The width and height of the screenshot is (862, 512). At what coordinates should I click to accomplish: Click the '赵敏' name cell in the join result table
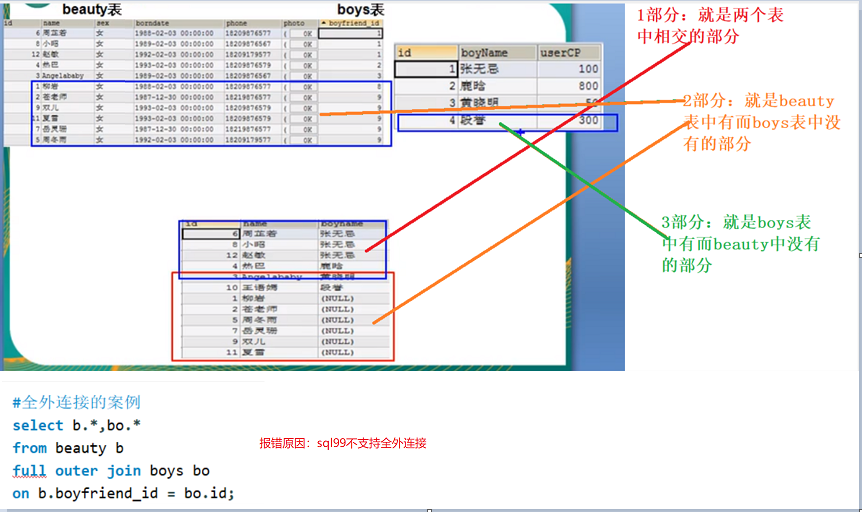click(x=254, y=255)
